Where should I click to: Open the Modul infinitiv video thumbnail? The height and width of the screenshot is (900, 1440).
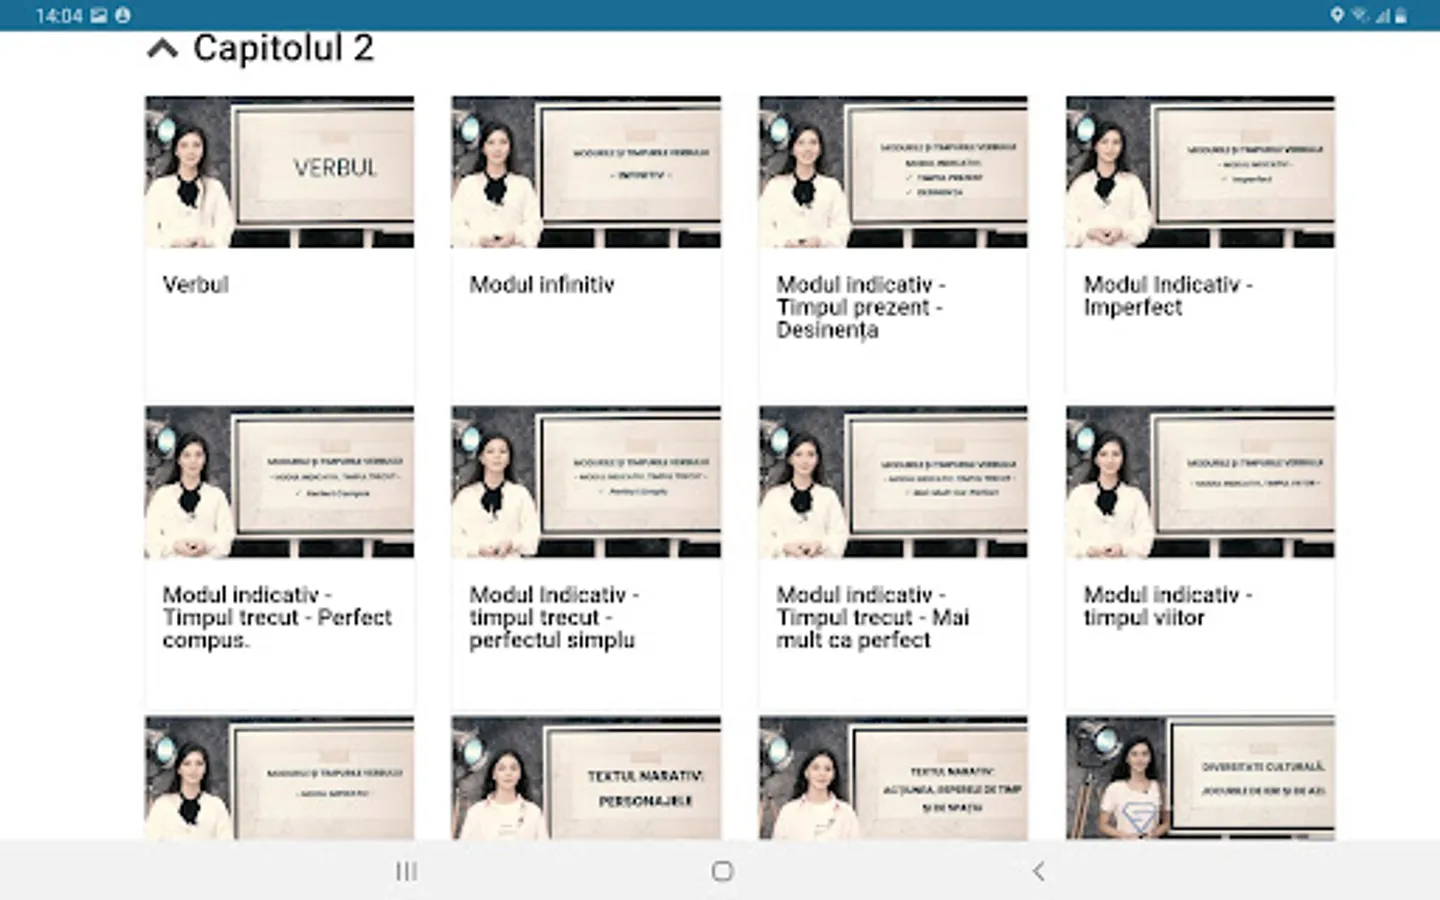point(586,172)
